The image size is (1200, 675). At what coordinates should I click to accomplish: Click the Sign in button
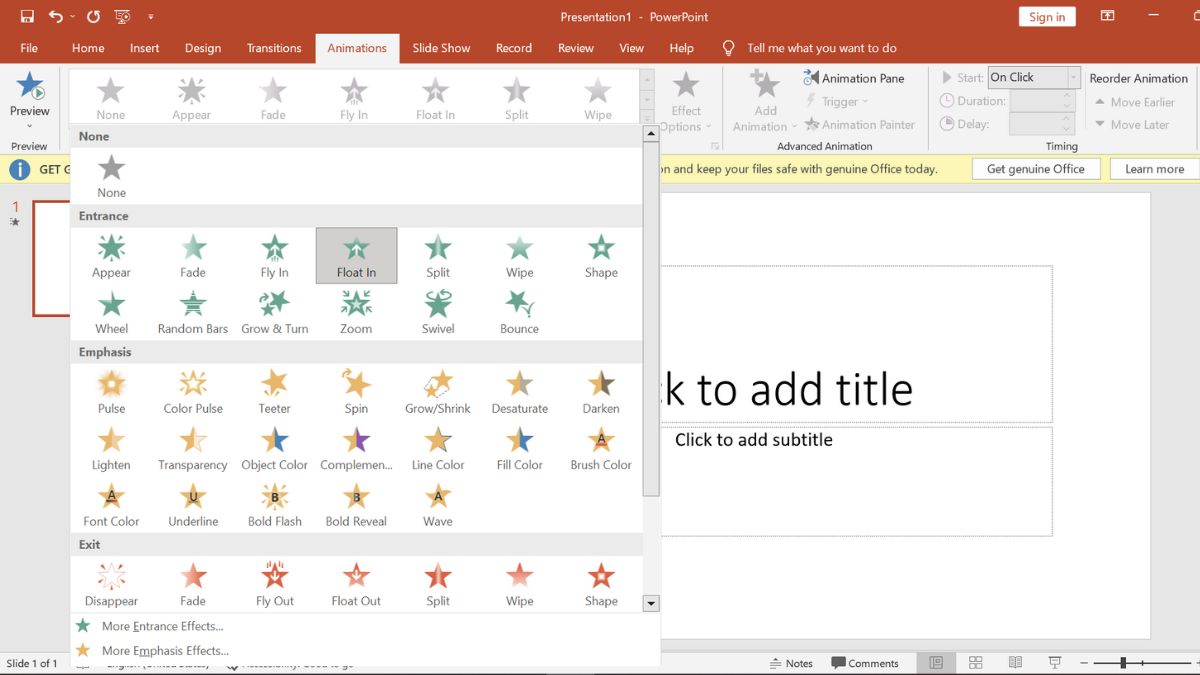tap(1047, 17)
